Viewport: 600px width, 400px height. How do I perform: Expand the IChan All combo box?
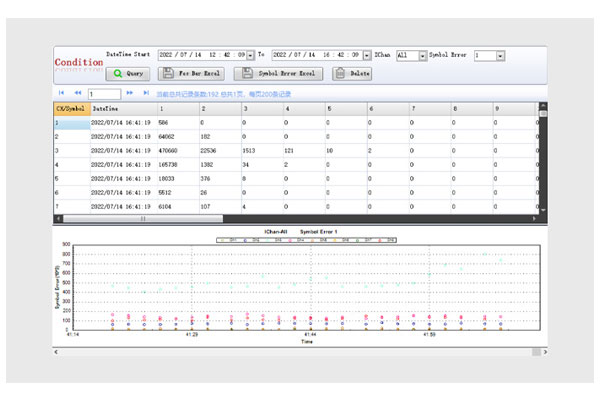[422, 56]
